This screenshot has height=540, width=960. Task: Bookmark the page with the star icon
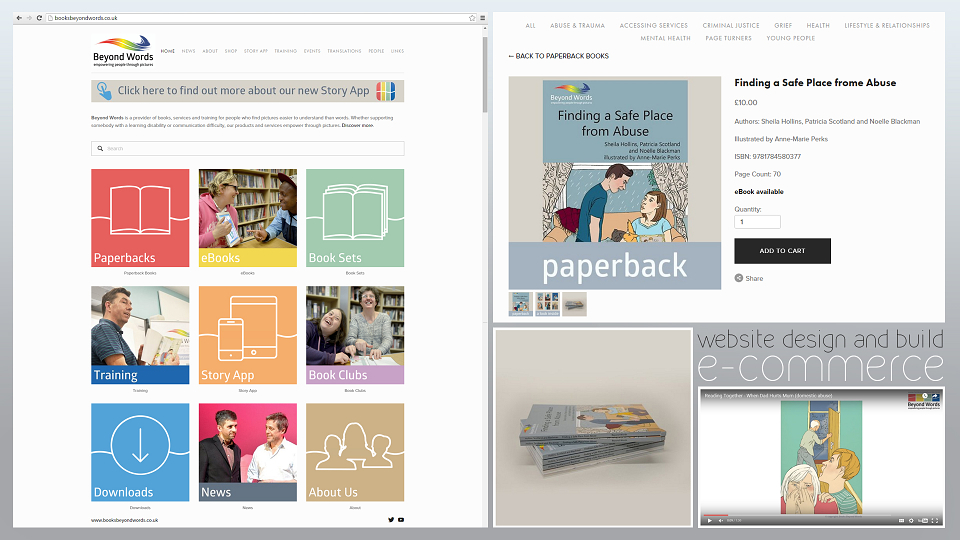472,18
